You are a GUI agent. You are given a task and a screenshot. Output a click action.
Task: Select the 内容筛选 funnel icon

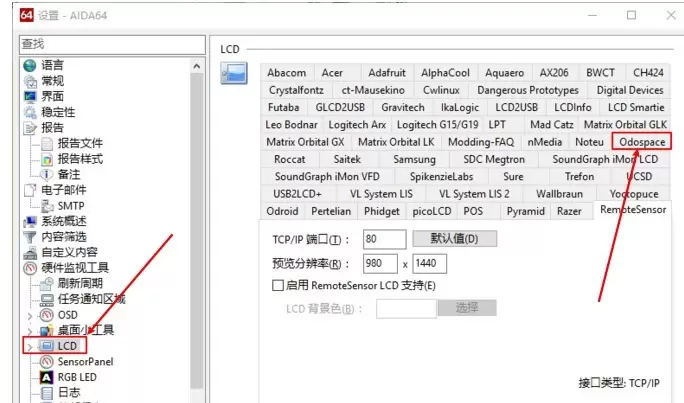click(30, 237)
